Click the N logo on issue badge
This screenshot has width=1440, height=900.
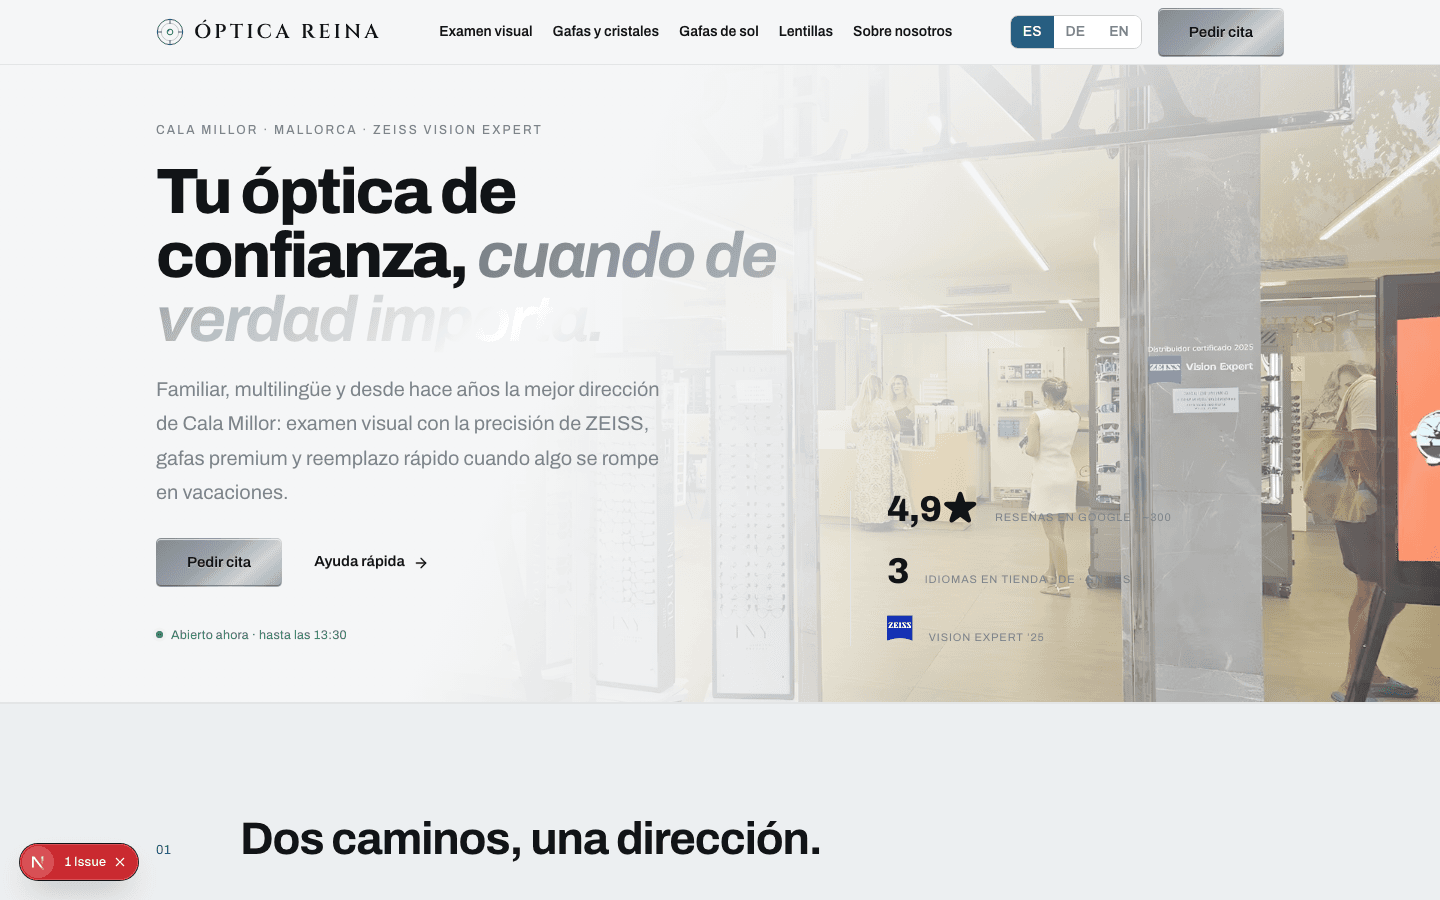pos(38,862)
